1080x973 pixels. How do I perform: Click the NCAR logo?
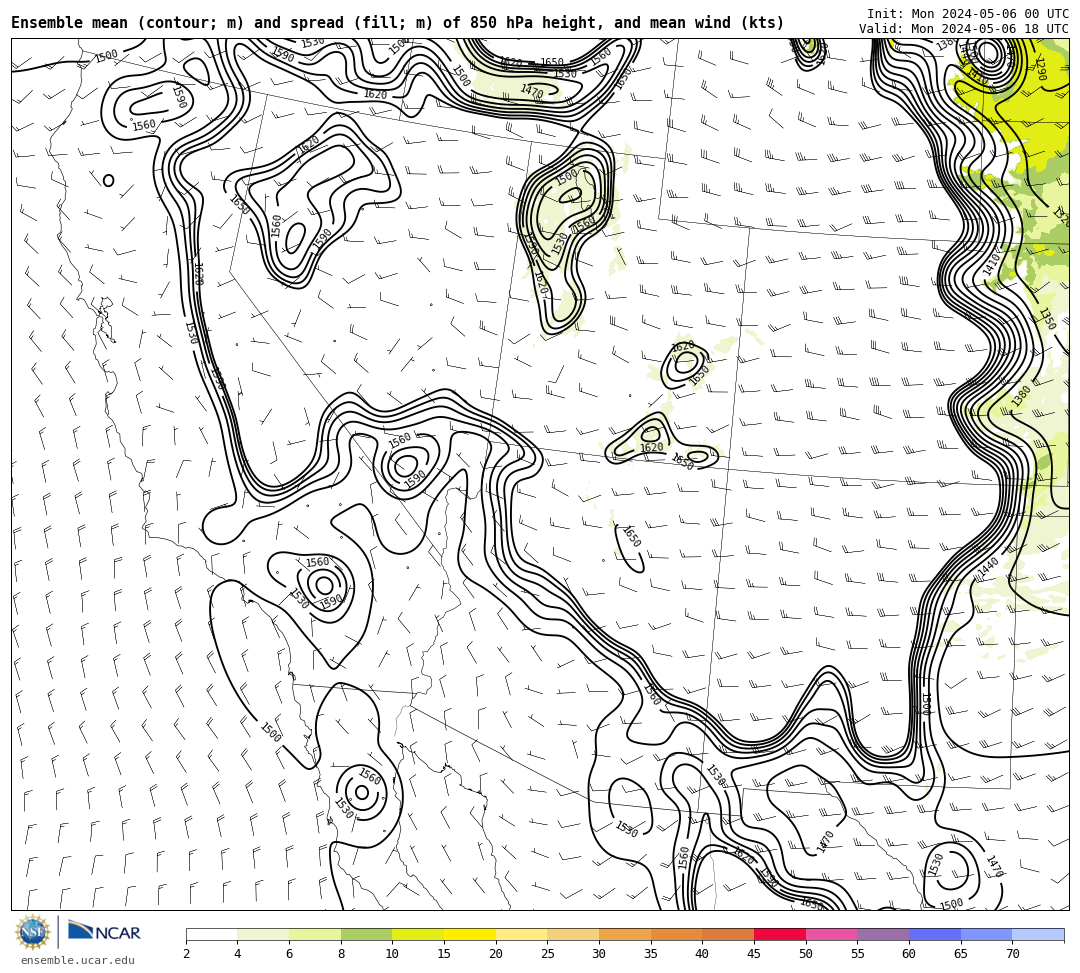point(104,932)
